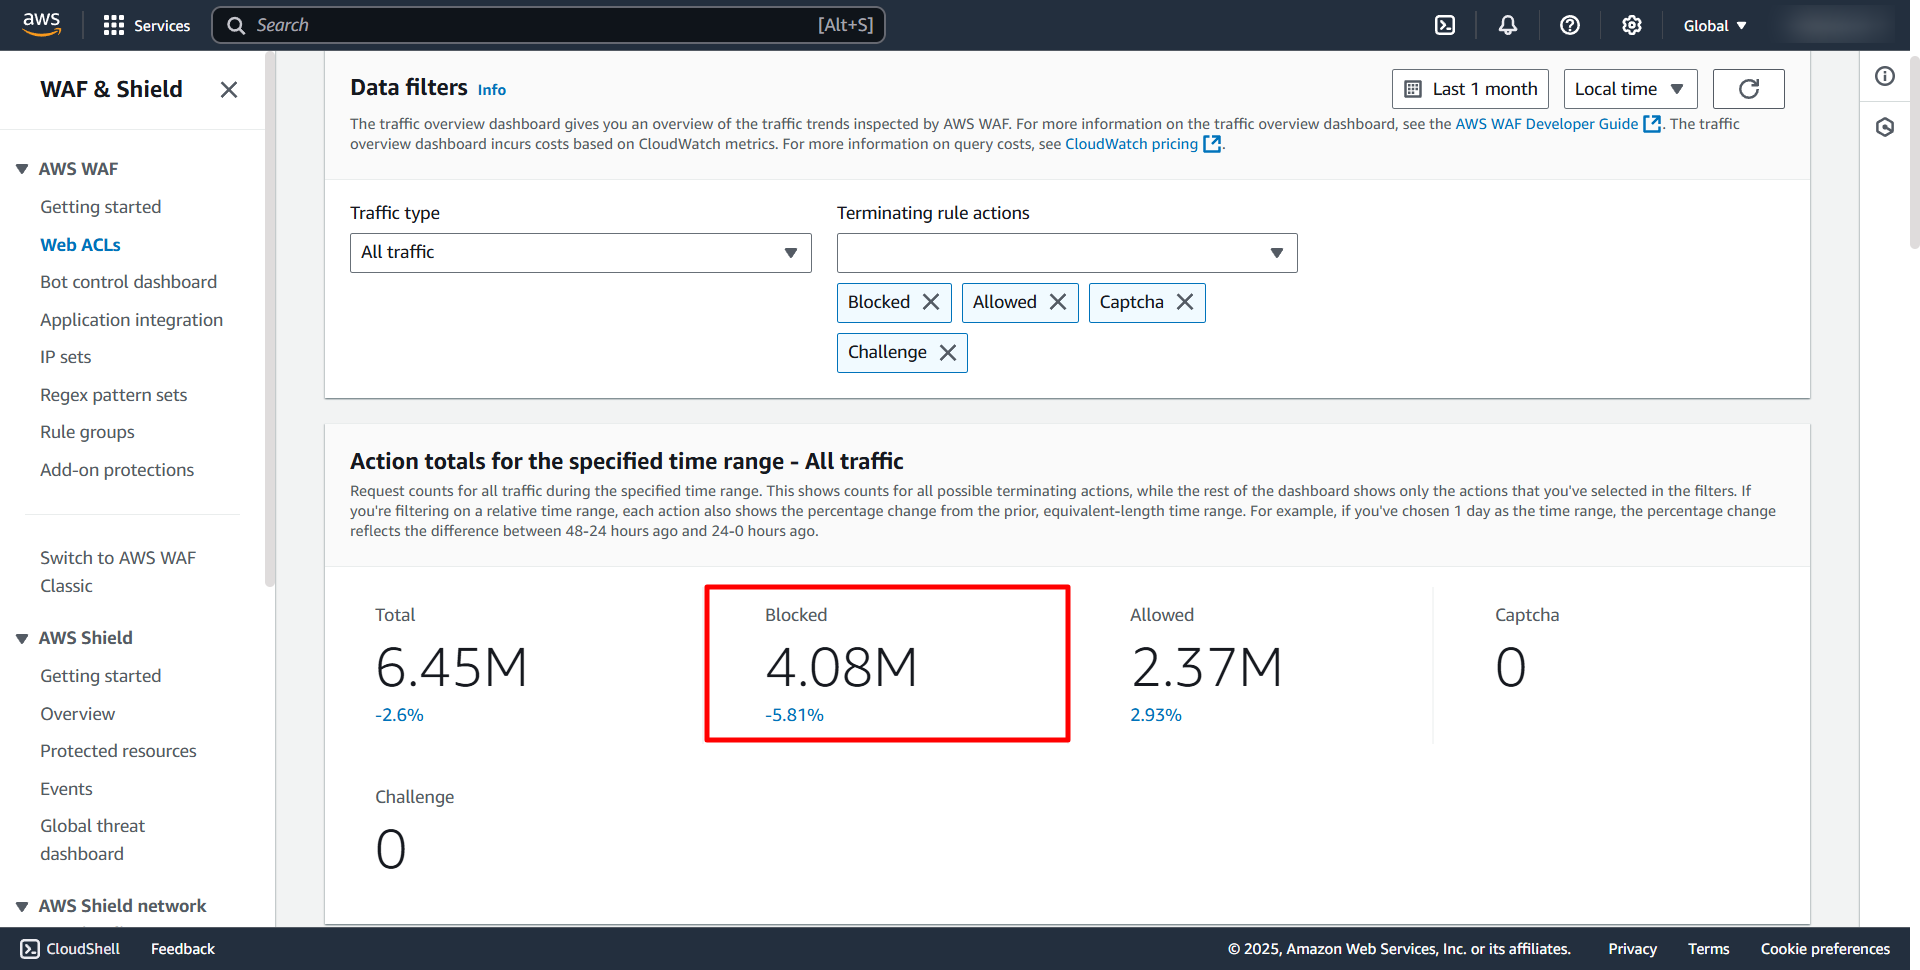
Task: Open the help question mark menu
Action: (x=1570, y=25)
